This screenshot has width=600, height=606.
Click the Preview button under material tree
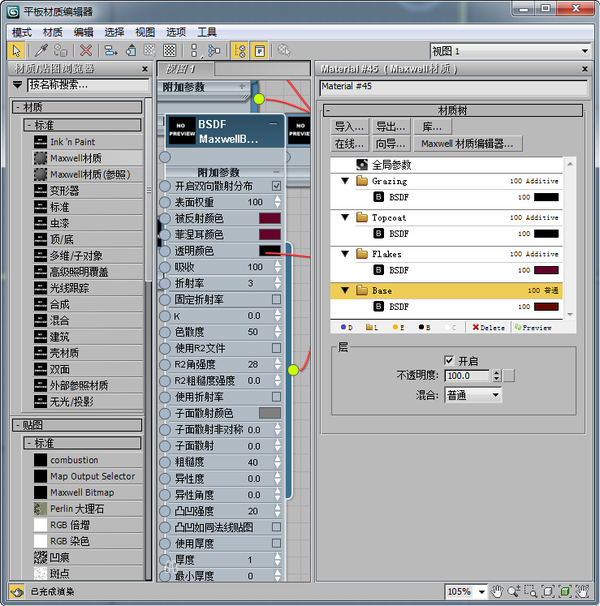pyautogui.click(x=532, y=327)
